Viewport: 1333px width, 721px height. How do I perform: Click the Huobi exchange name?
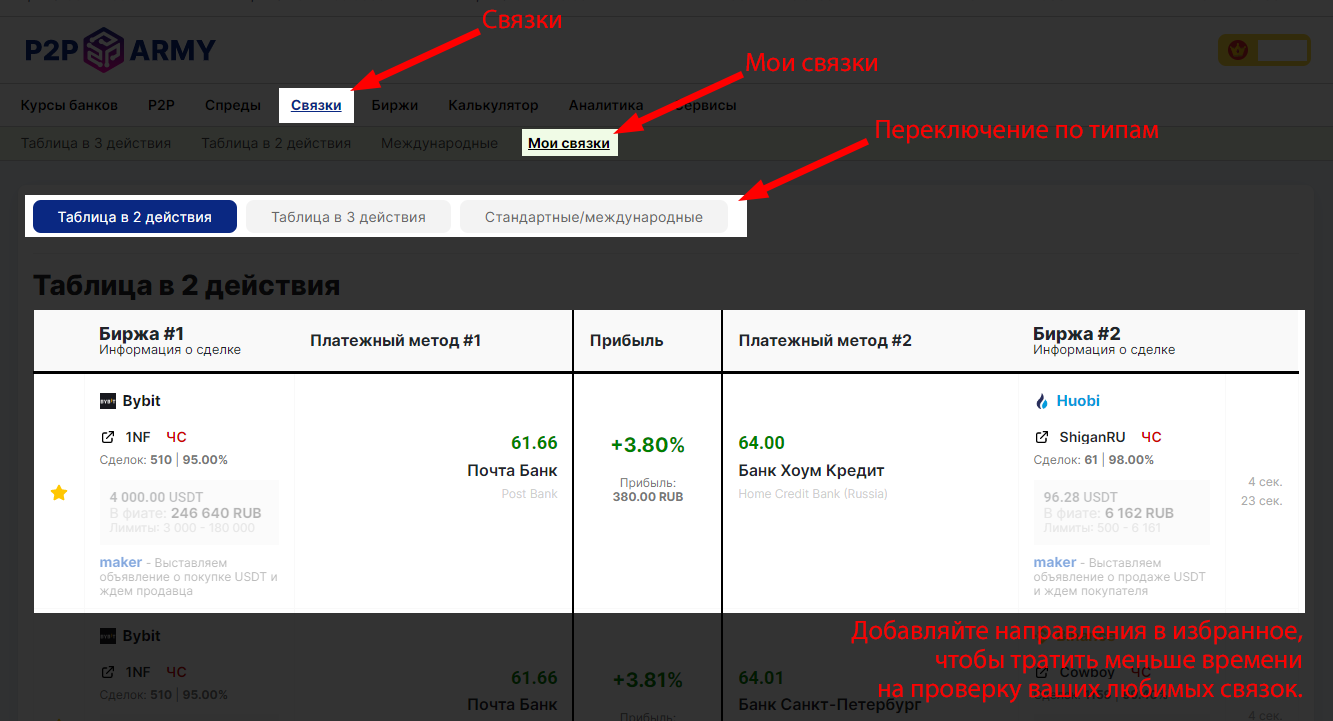[1078, 401]
